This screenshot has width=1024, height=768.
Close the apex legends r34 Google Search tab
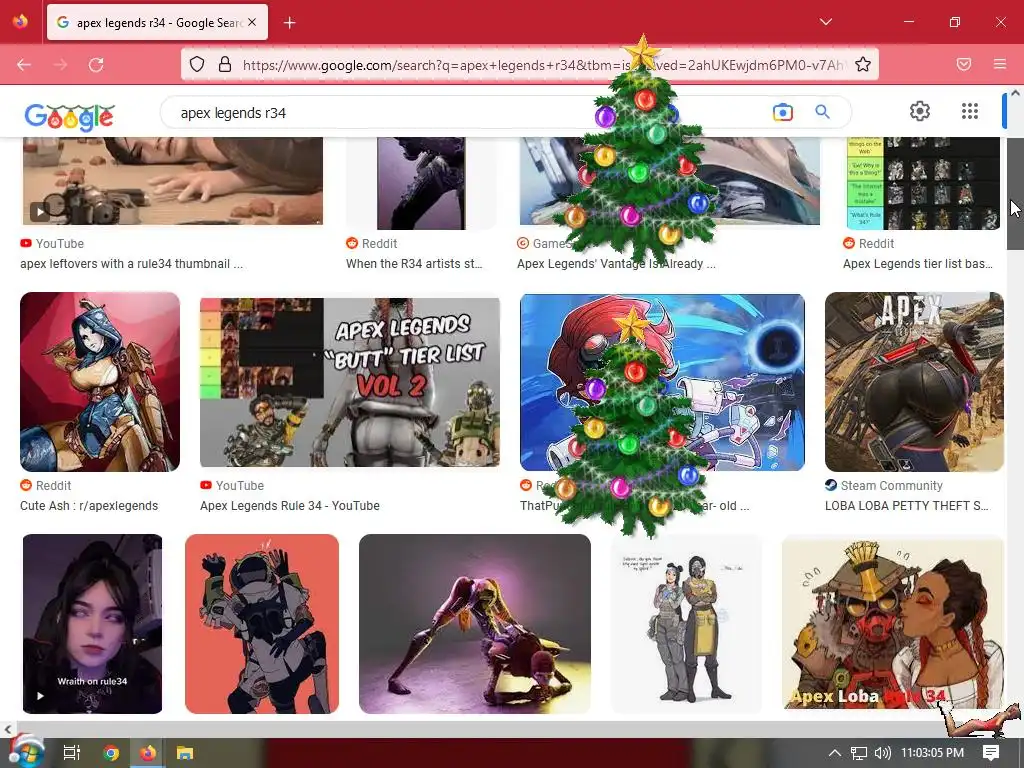pos(252,22)
